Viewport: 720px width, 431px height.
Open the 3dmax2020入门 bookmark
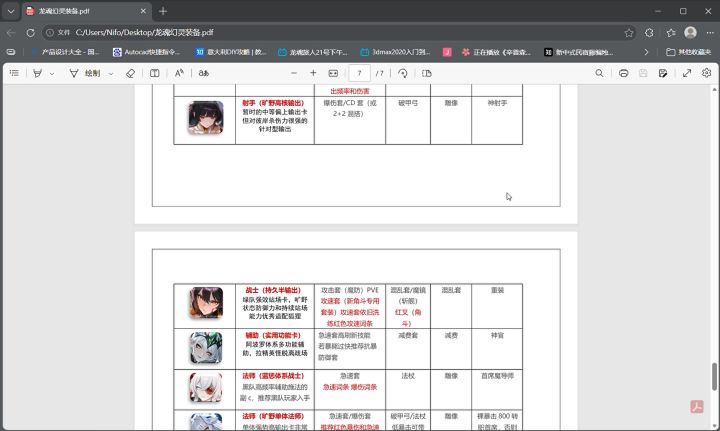point(395,52)
